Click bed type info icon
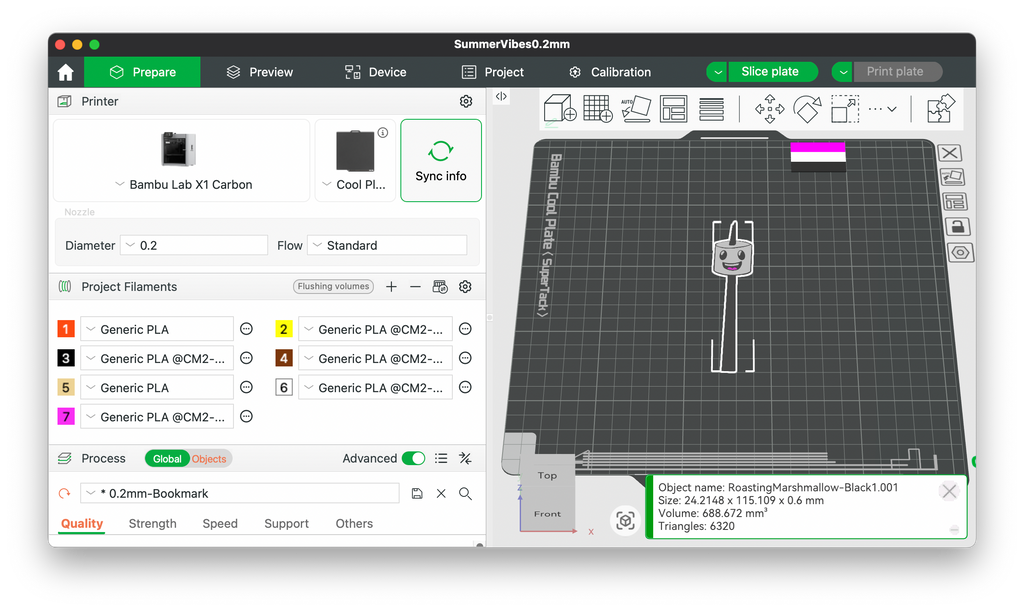This screenshot has height=611, width=1024. [x=383, y=133]
